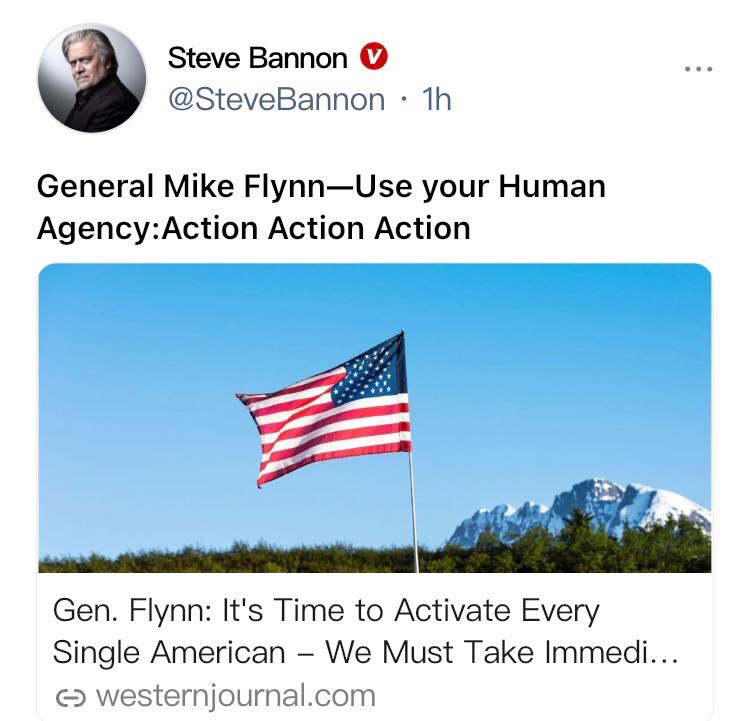
Task: Click the Steve Bannon display name
Action: (x=257, y=58)
